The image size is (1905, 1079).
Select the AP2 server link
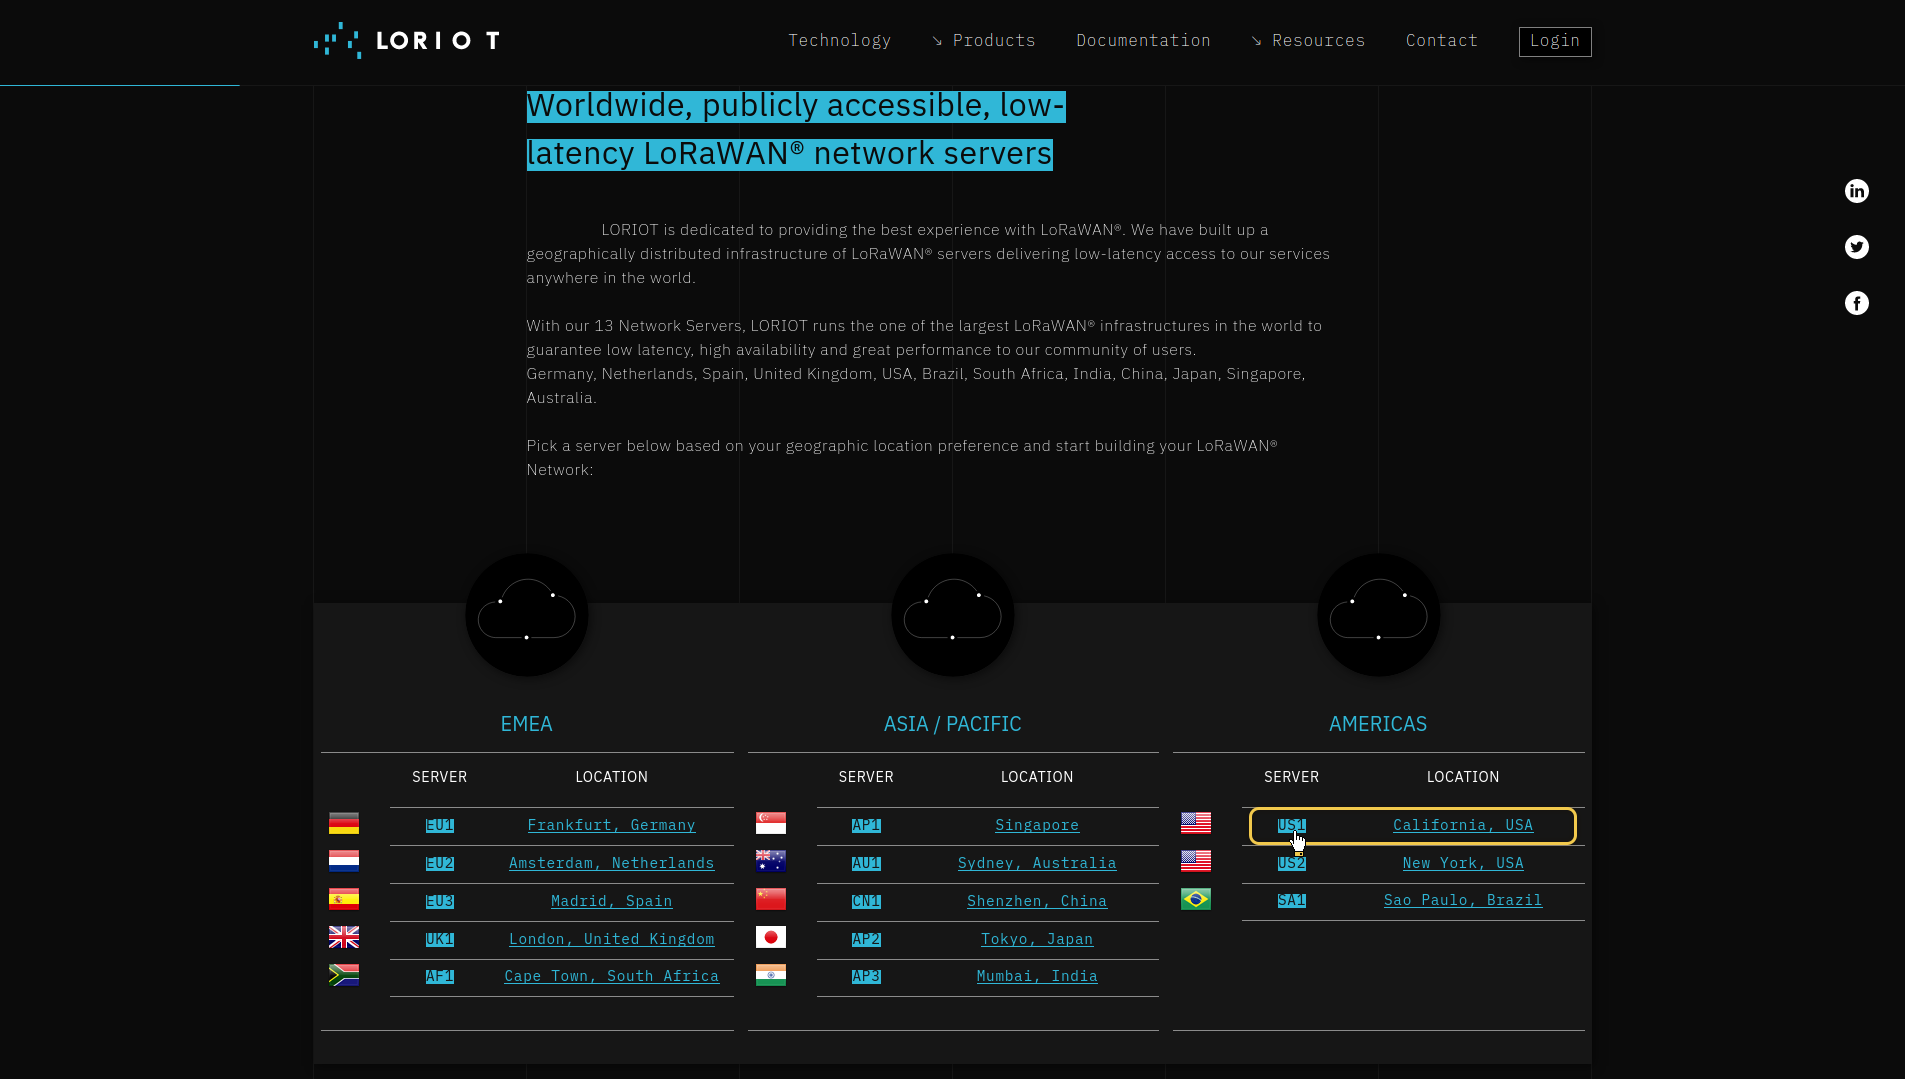(866, 939)
